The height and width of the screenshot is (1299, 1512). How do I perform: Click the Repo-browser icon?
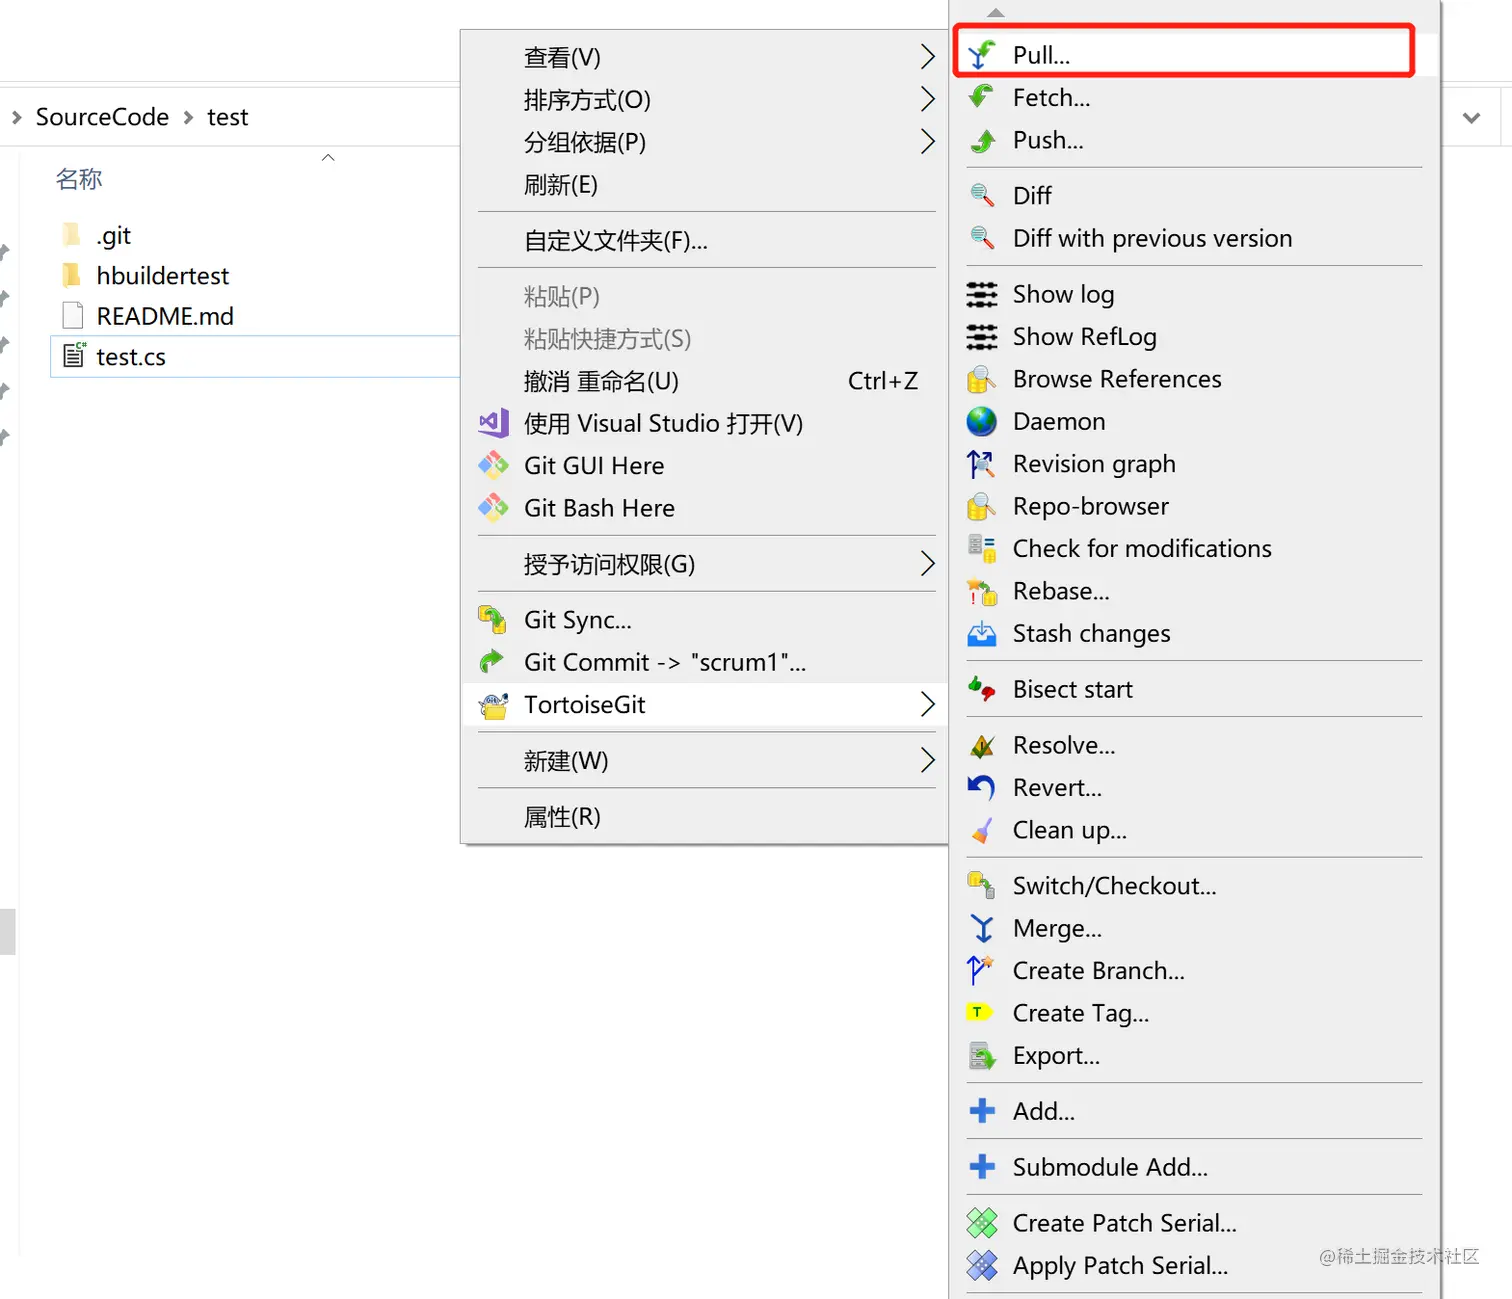pyautogui.click(x=982, y=507)
